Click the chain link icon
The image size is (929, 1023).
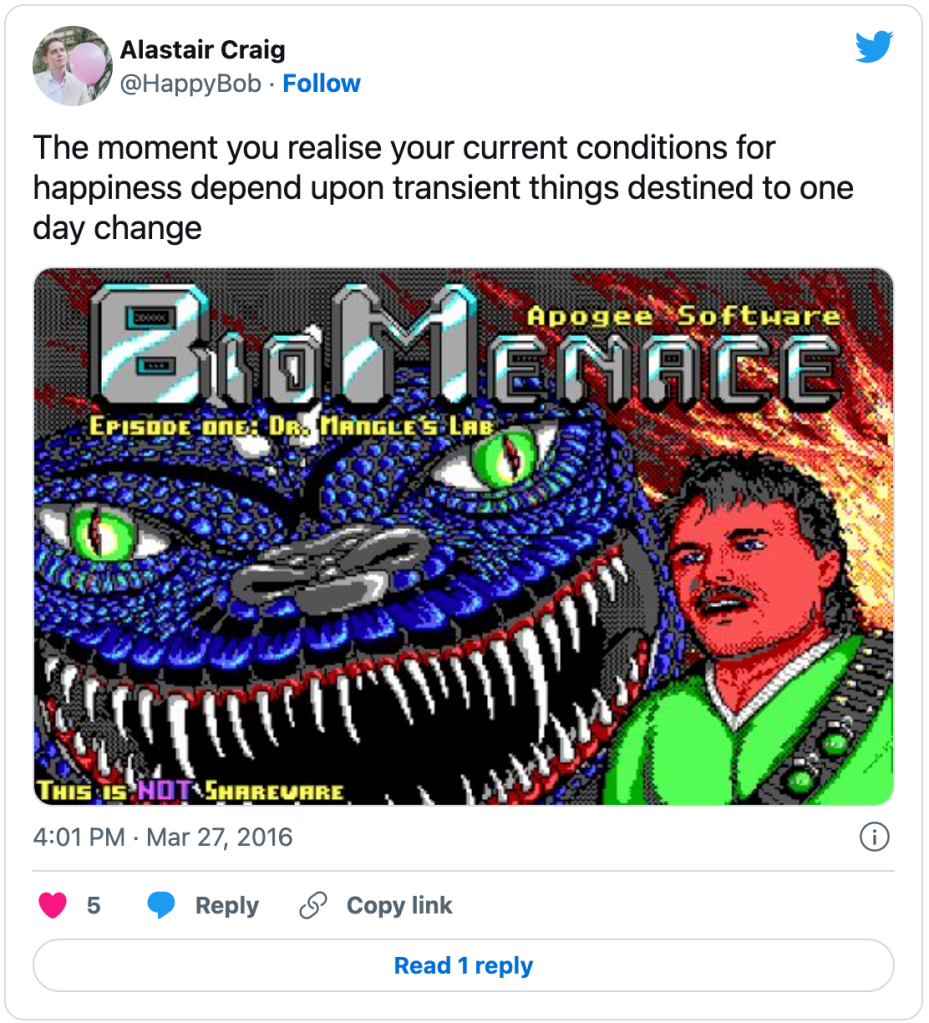(312, 905)
